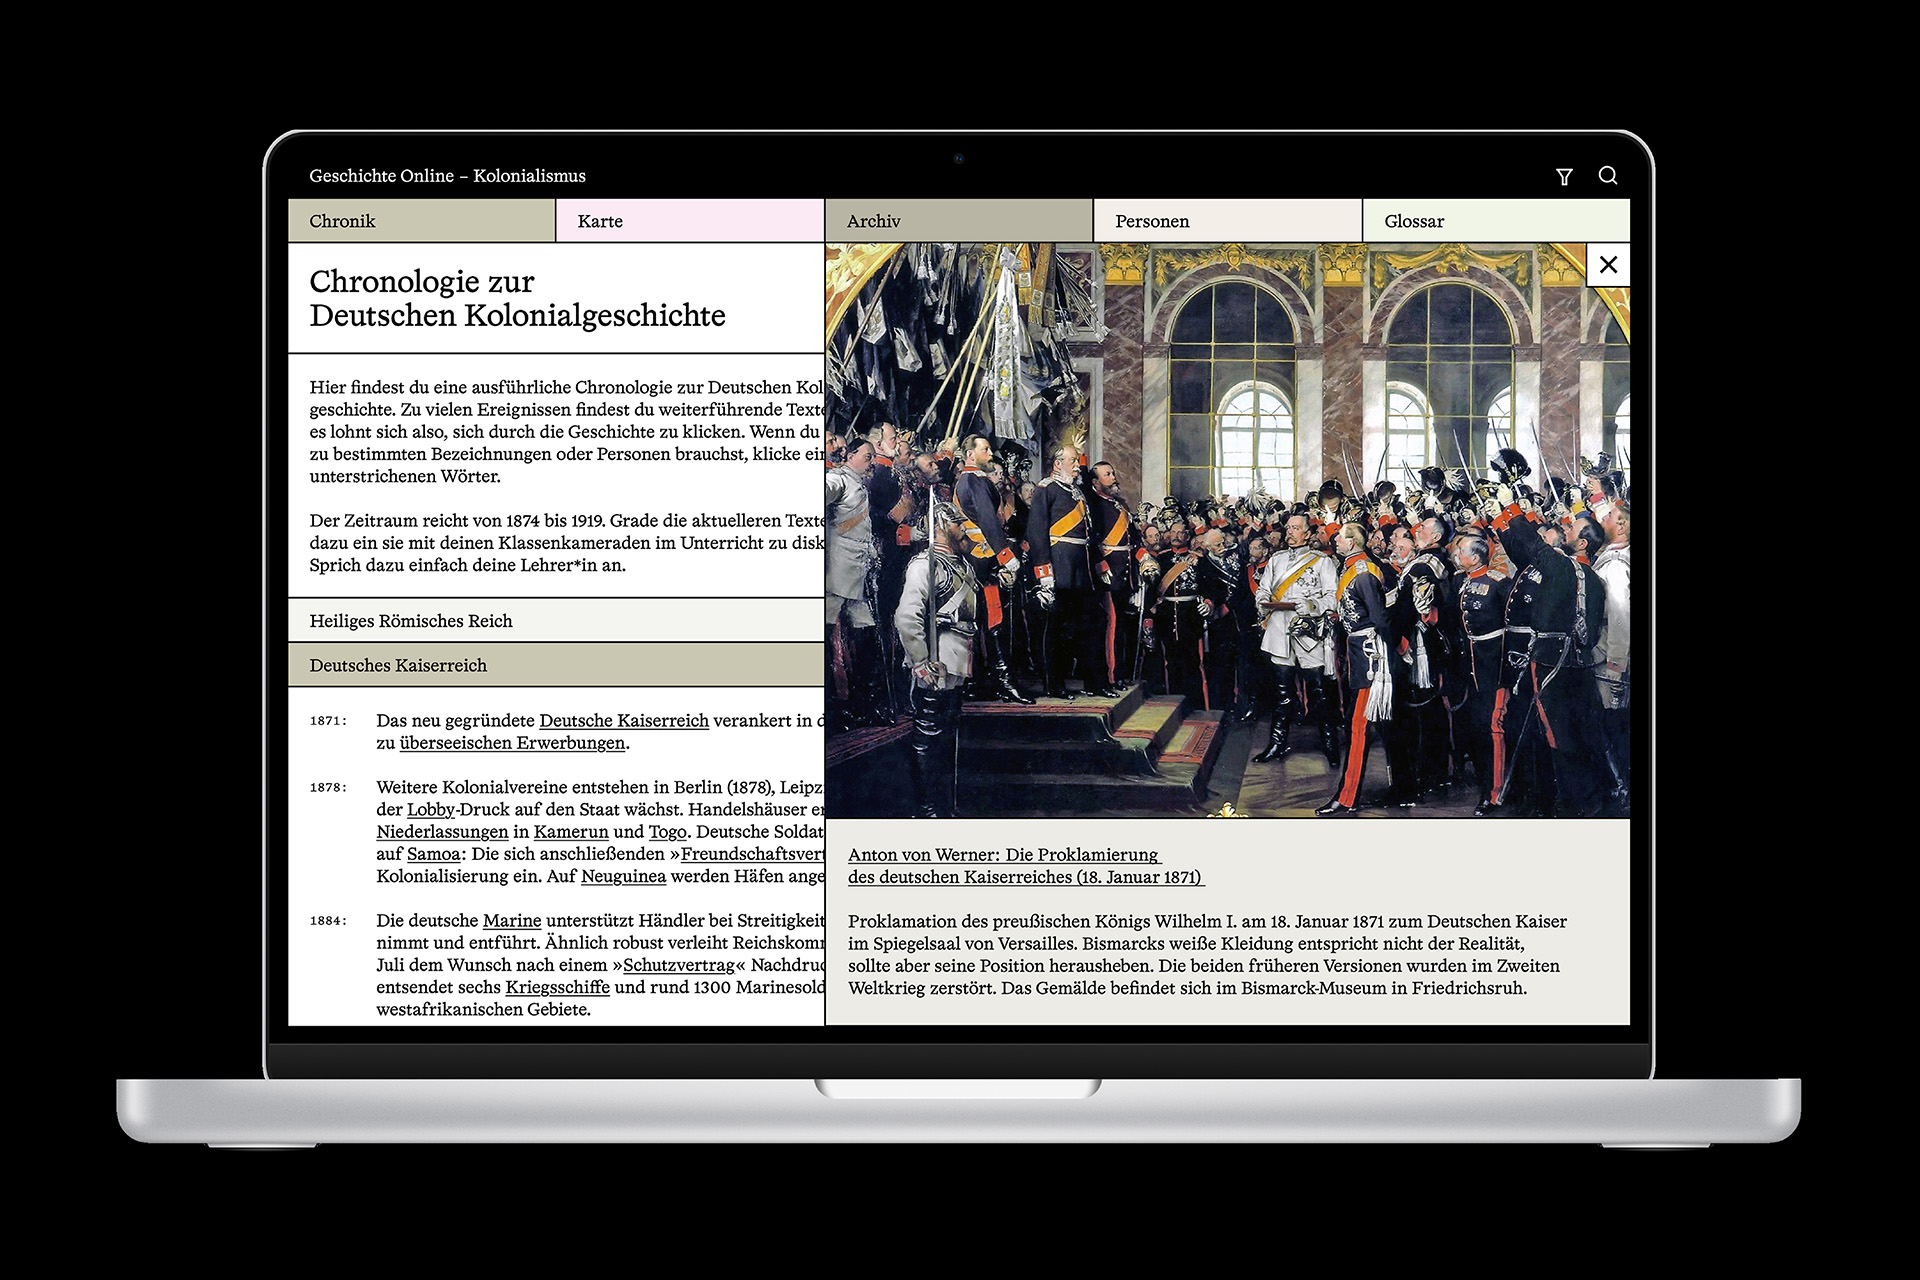This screenshot has width=1920, height=1280.
Task: Click the intro paragraph starting Hier findest du
Action: point(566,432)
